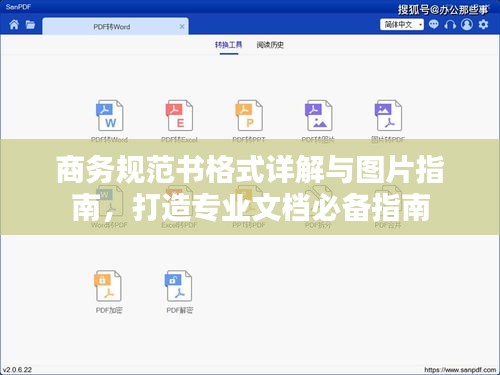Launch the PDF转PPT converter icon

coord(249,115)
